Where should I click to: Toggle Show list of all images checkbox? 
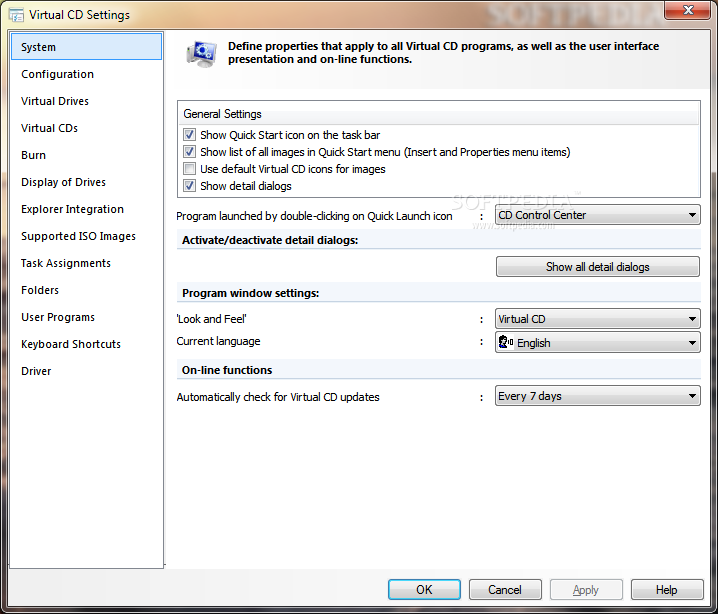(x=189, y=152)
